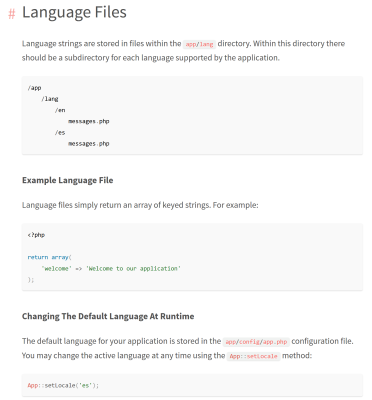Click Changing The Default Language At Runtime heading
Viewport: 372px width, 400px height.
pyautogui.click(x=108, y=316)
